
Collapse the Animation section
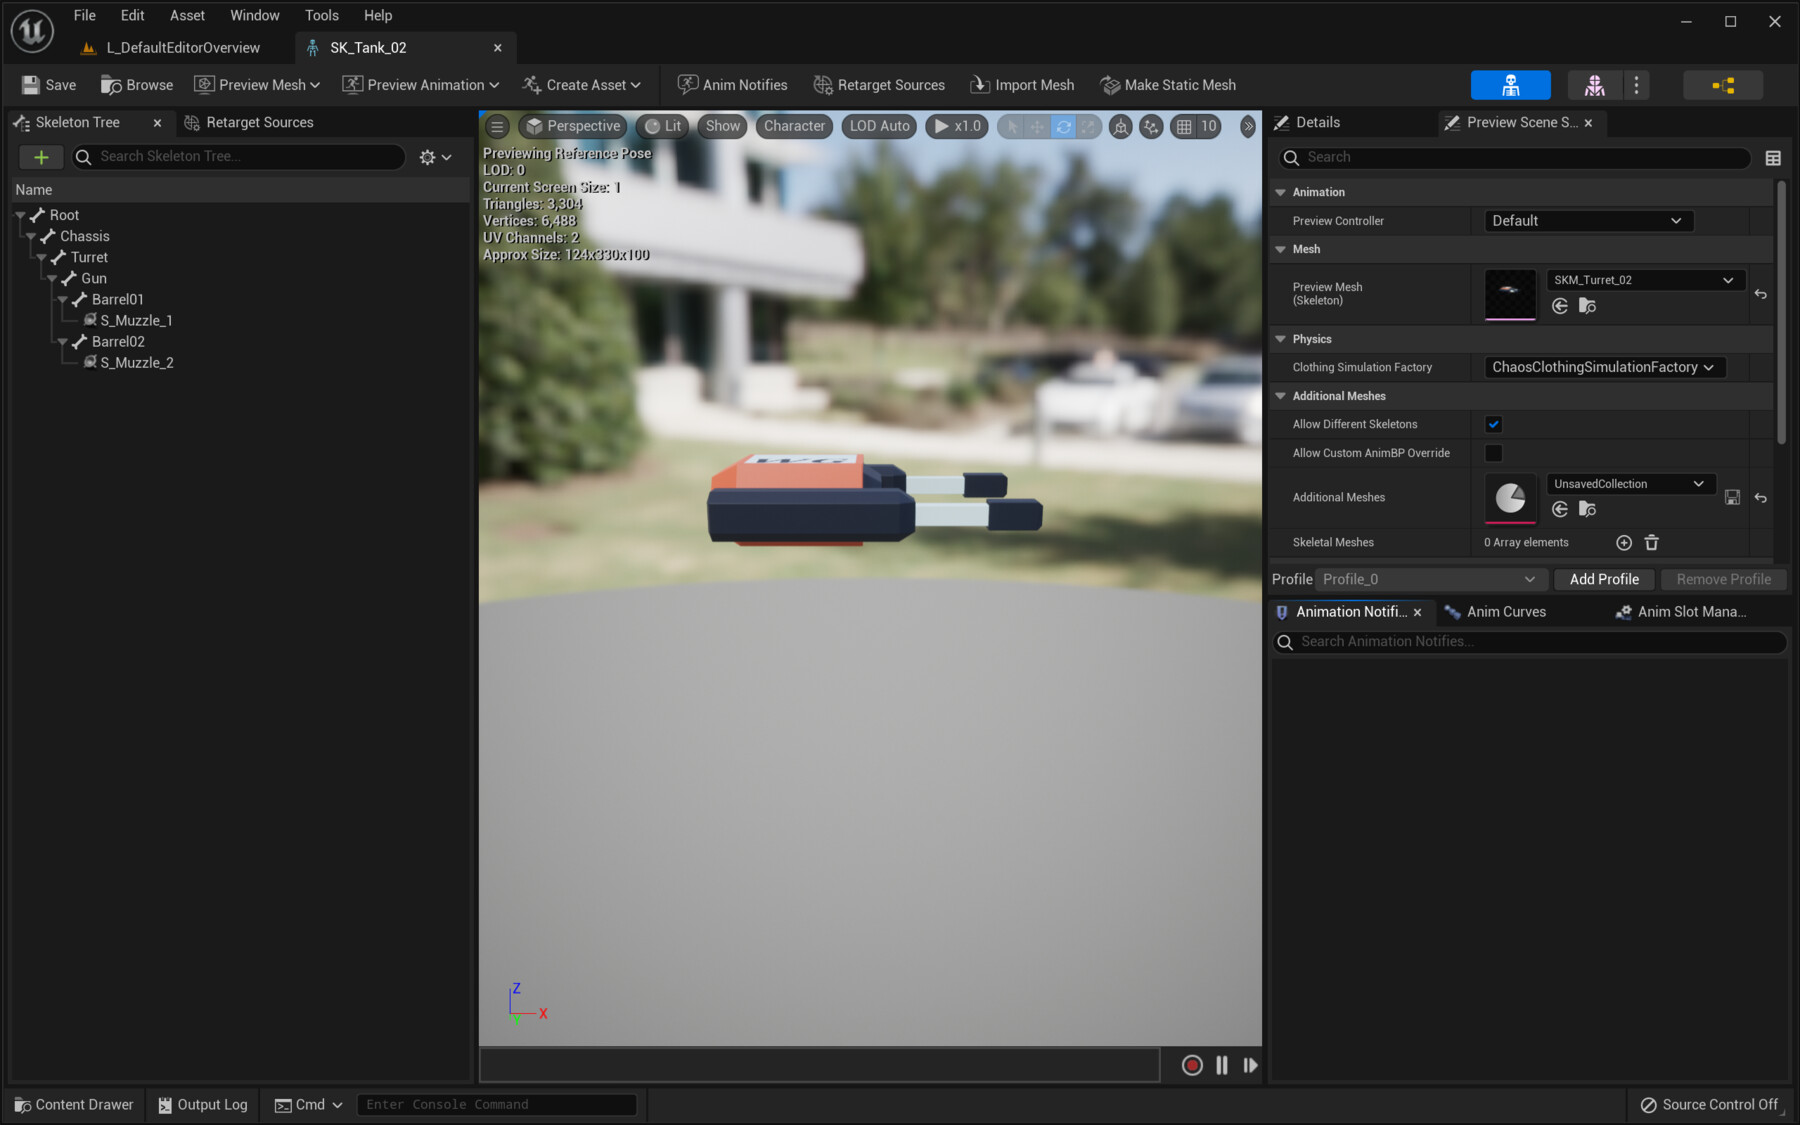(x=1281, y=193)
